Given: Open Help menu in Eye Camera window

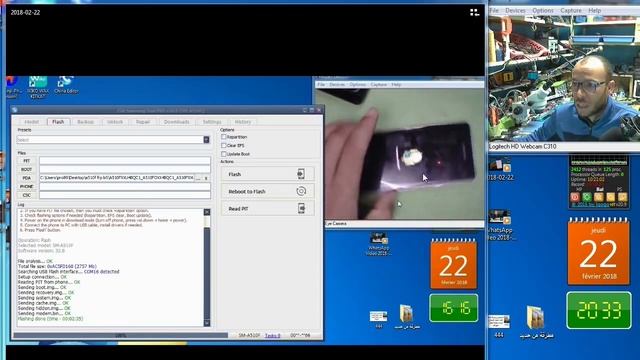Looking at the screenshot, I should (396, 84).
